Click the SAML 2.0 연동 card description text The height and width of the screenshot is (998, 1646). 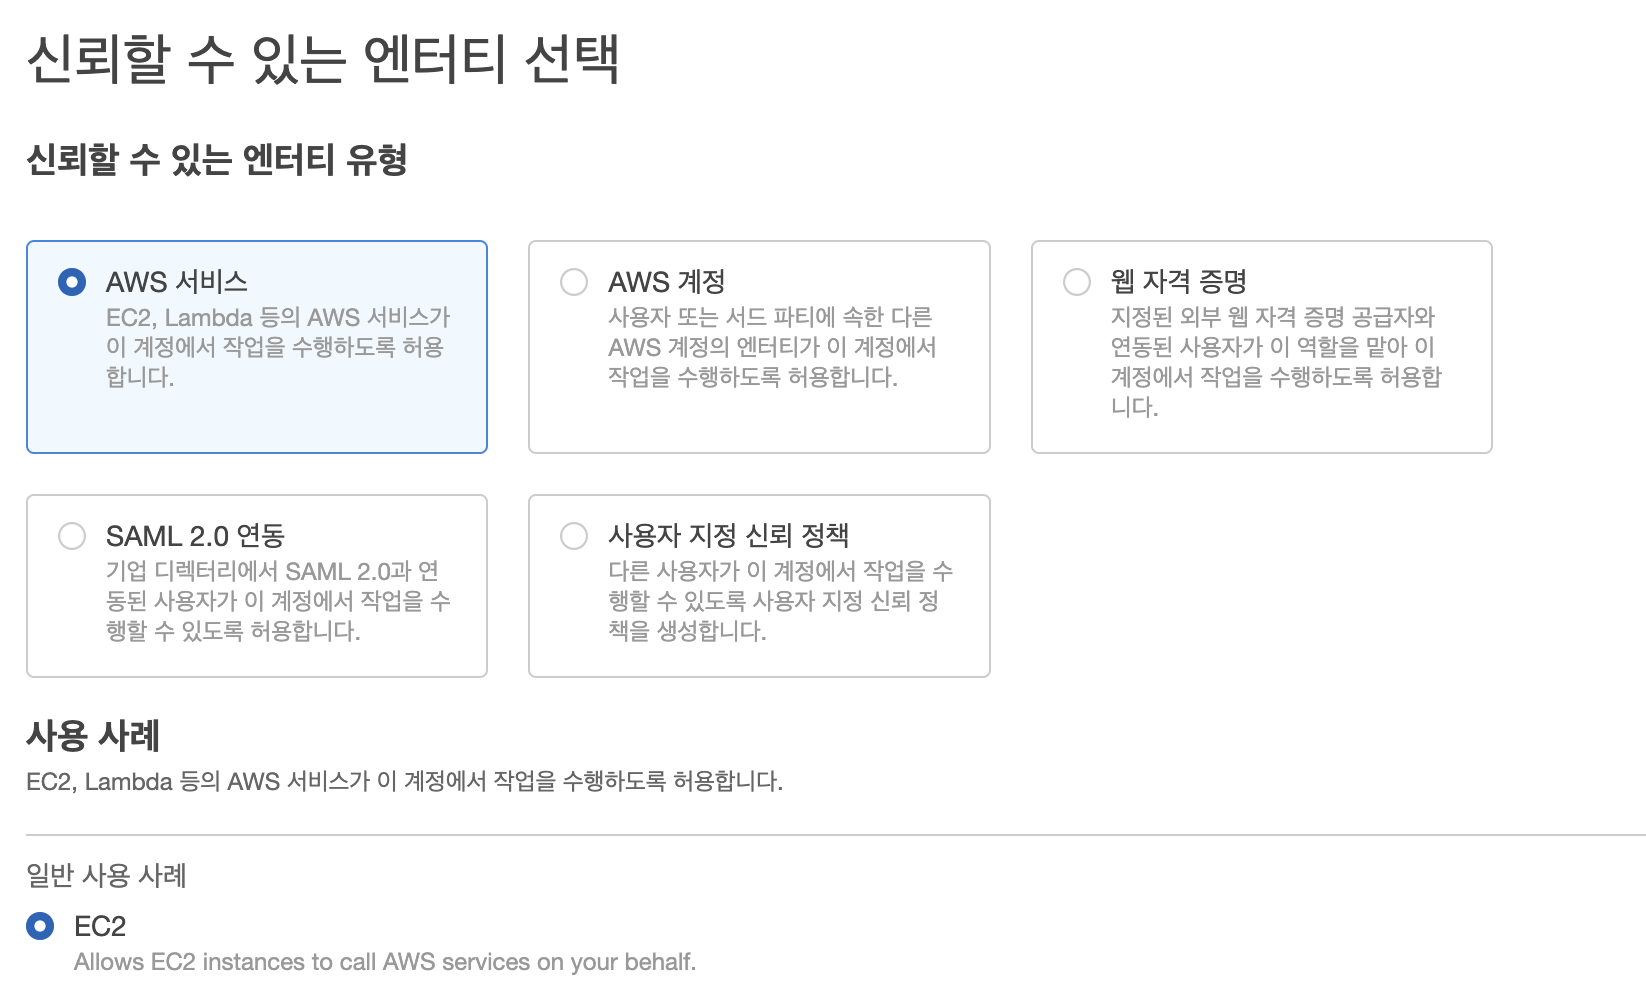278,601
